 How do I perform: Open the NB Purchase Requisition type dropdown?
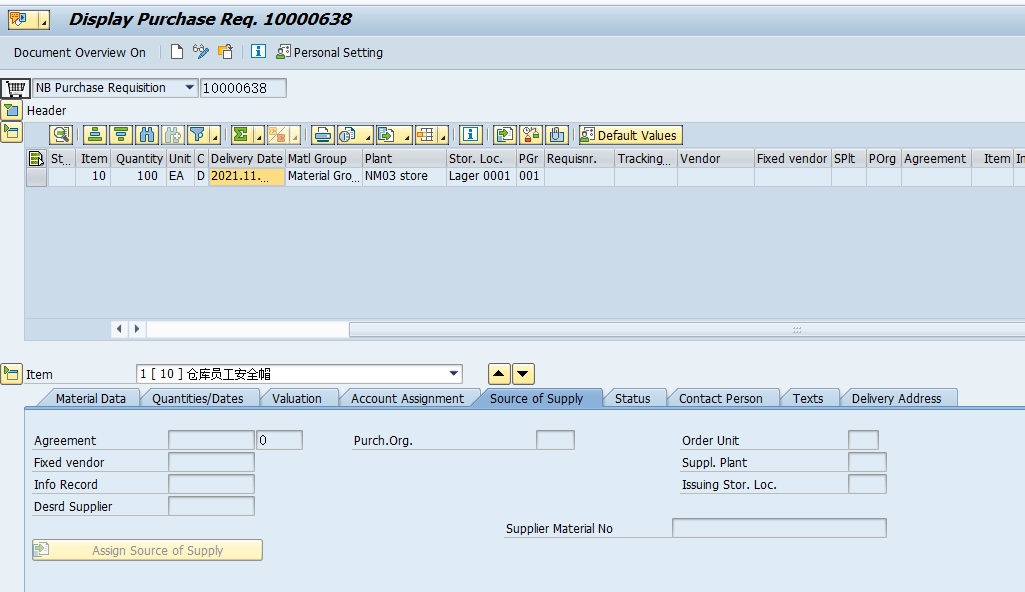pos(190,88)
